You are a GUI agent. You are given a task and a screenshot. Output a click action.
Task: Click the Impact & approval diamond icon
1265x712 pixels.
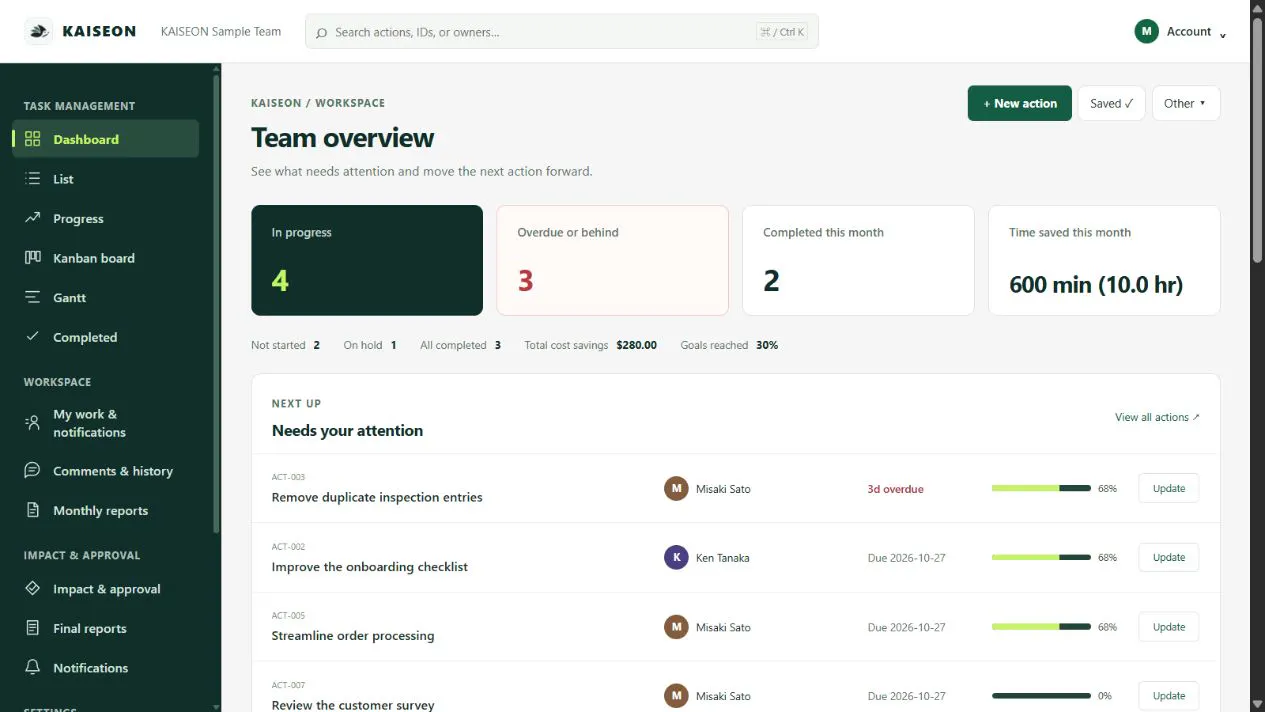33,589
